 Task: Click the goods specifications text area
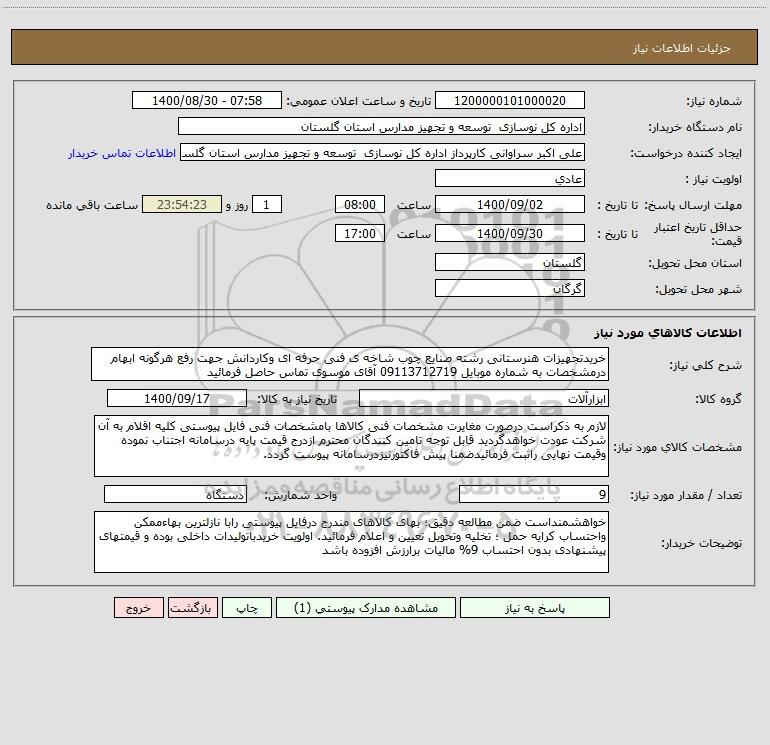point(351,446)
